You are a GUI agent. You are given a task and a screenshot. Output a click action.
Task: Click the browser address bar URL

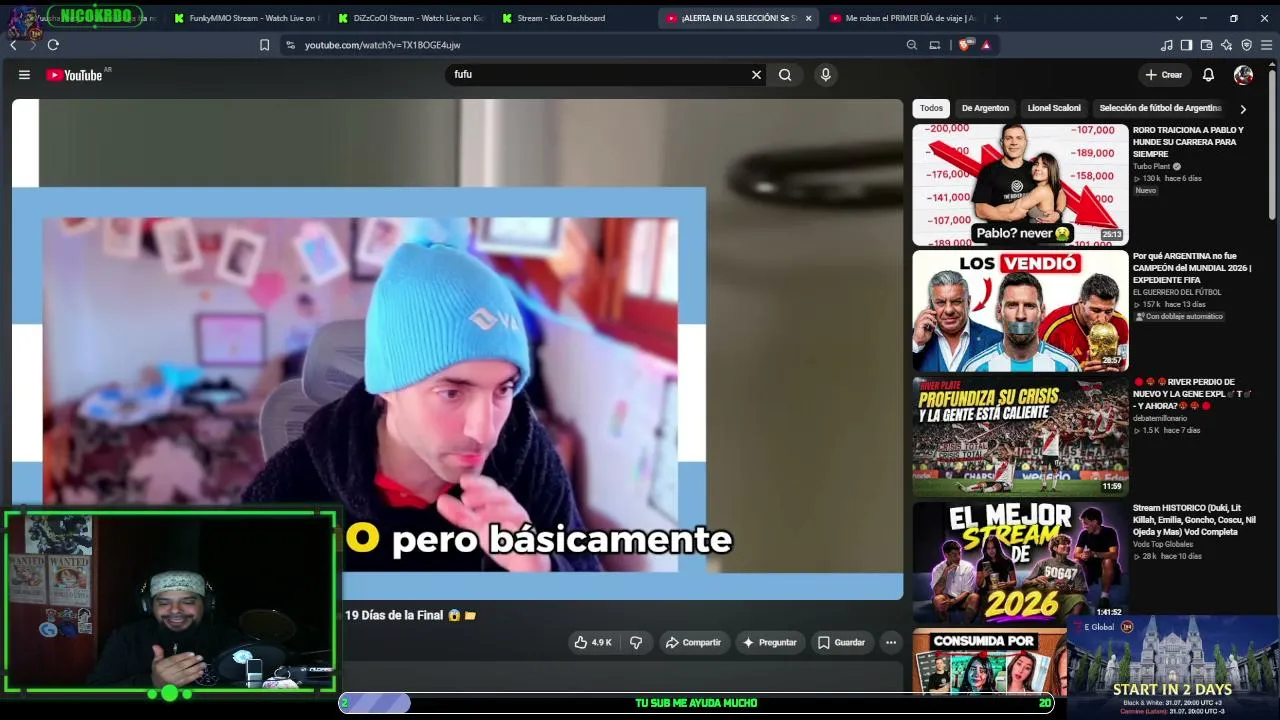[382, 45]
